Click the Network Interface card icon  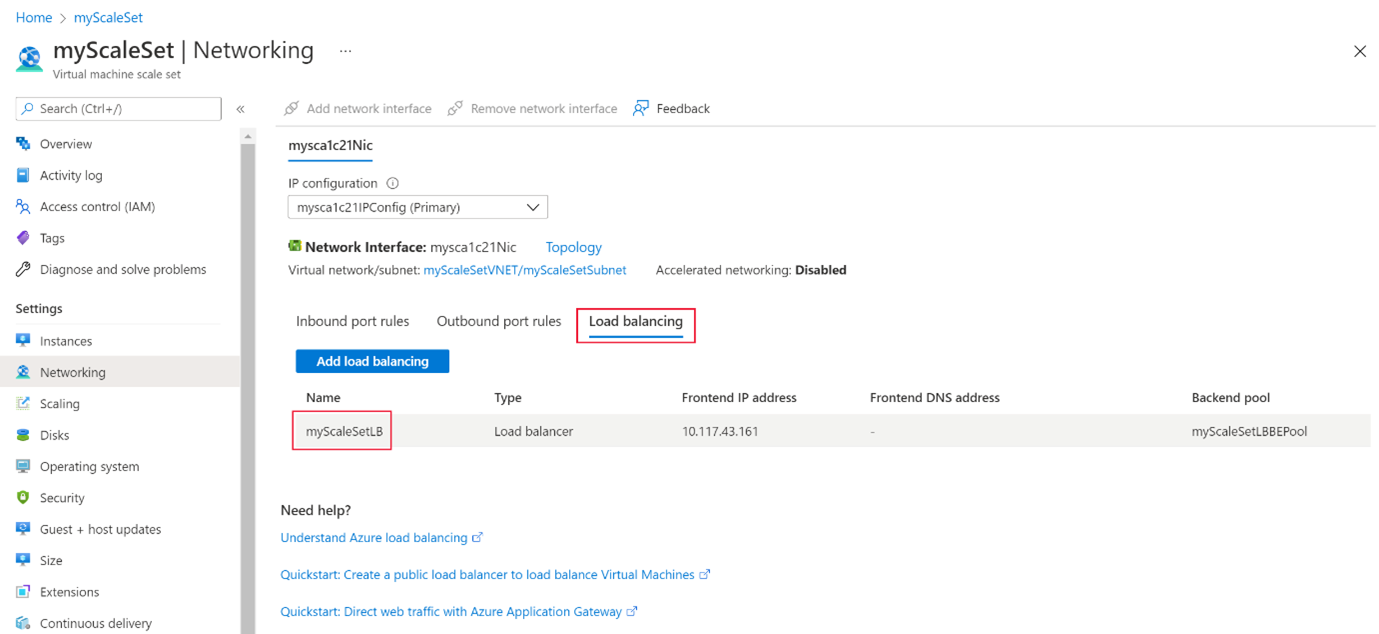[x=295, y=246]
